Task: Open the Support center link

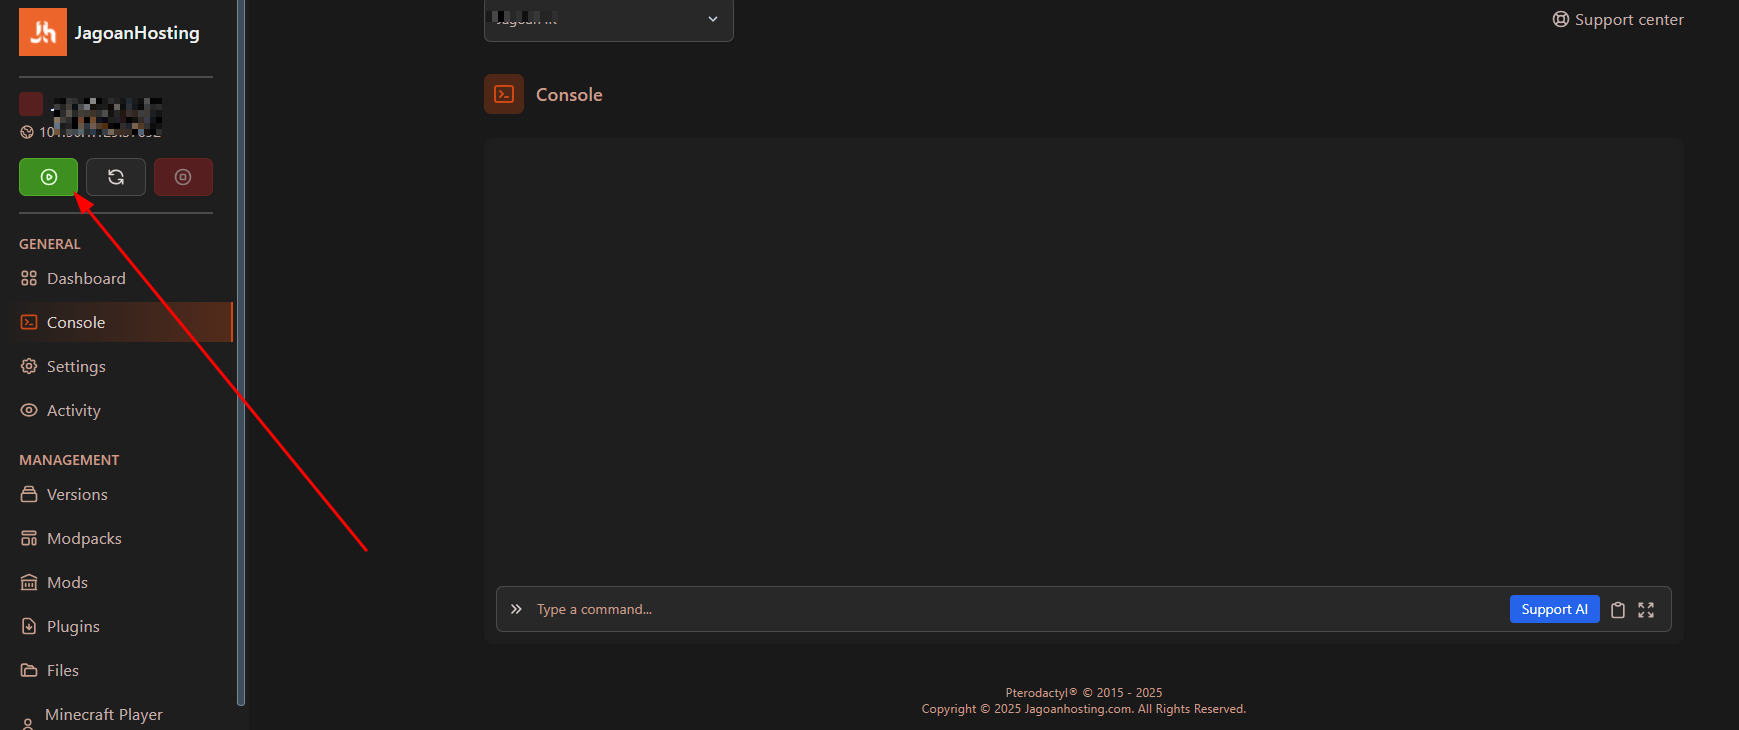Action: pos(1618,19)
